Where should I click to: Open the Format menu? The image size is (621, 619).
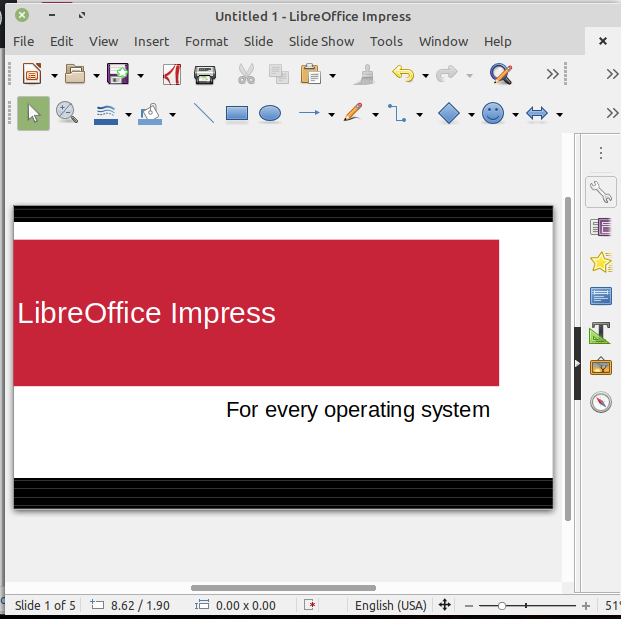(206, 41)
